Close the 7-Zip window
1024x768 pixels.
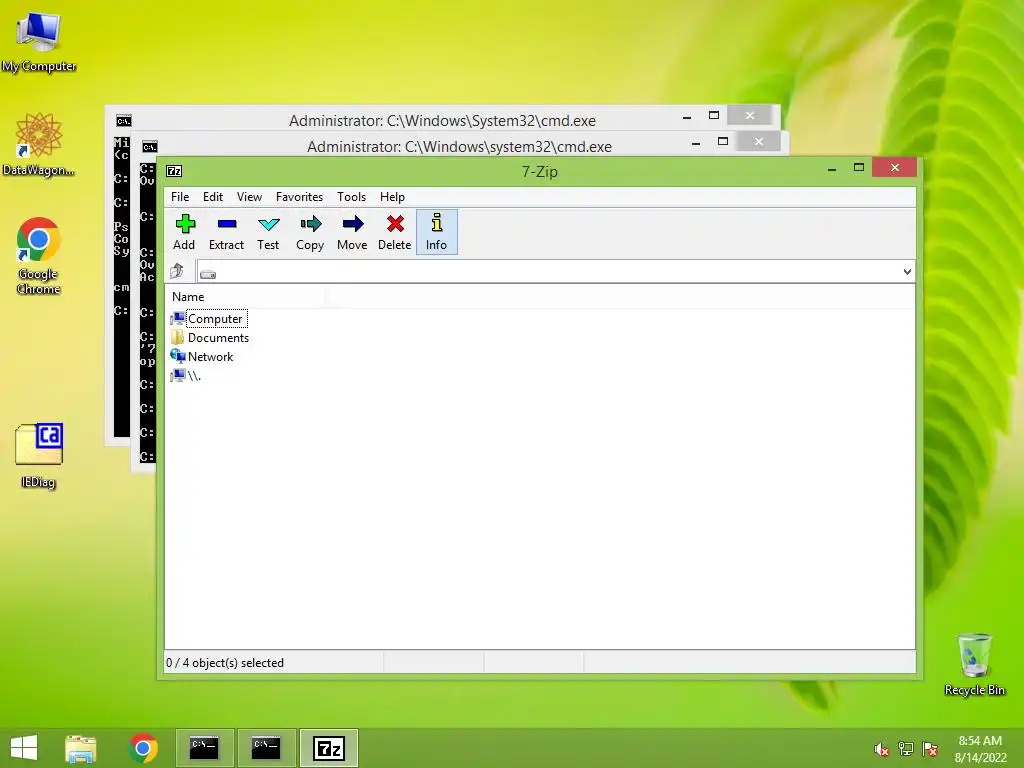point(895,168)
